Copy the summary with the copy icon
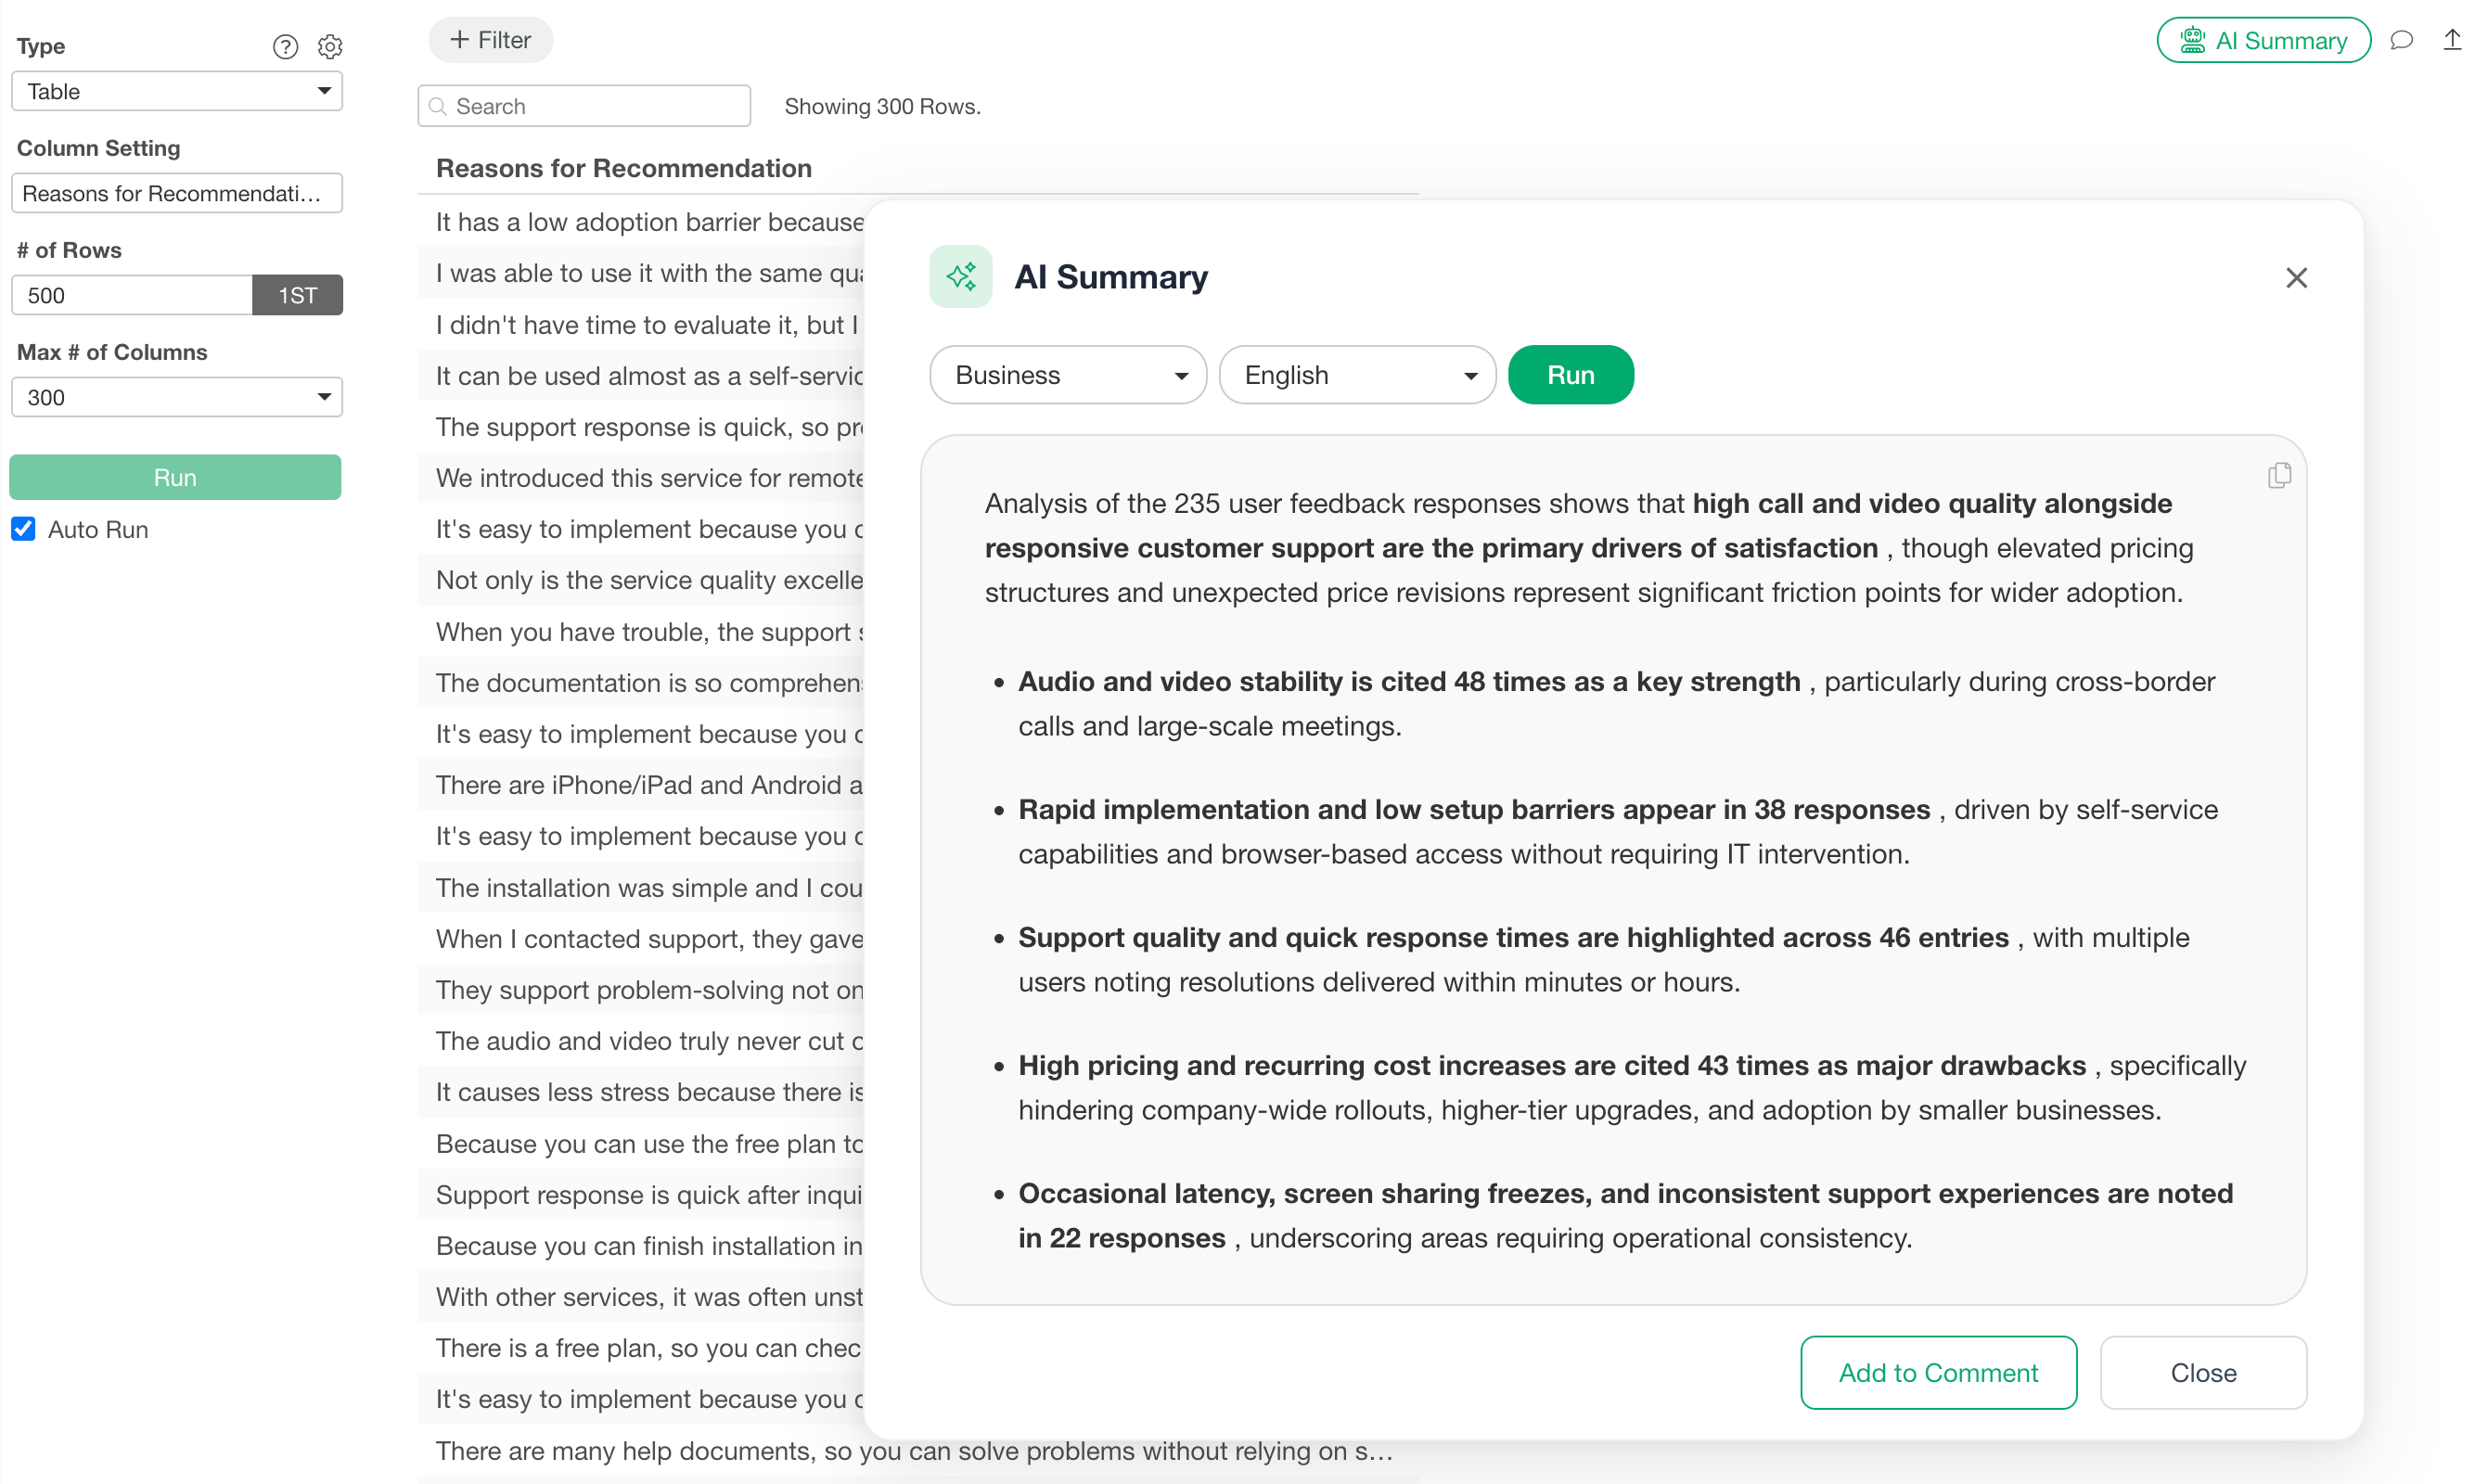2488x1484 pixels. click(x=2279, y=475)
